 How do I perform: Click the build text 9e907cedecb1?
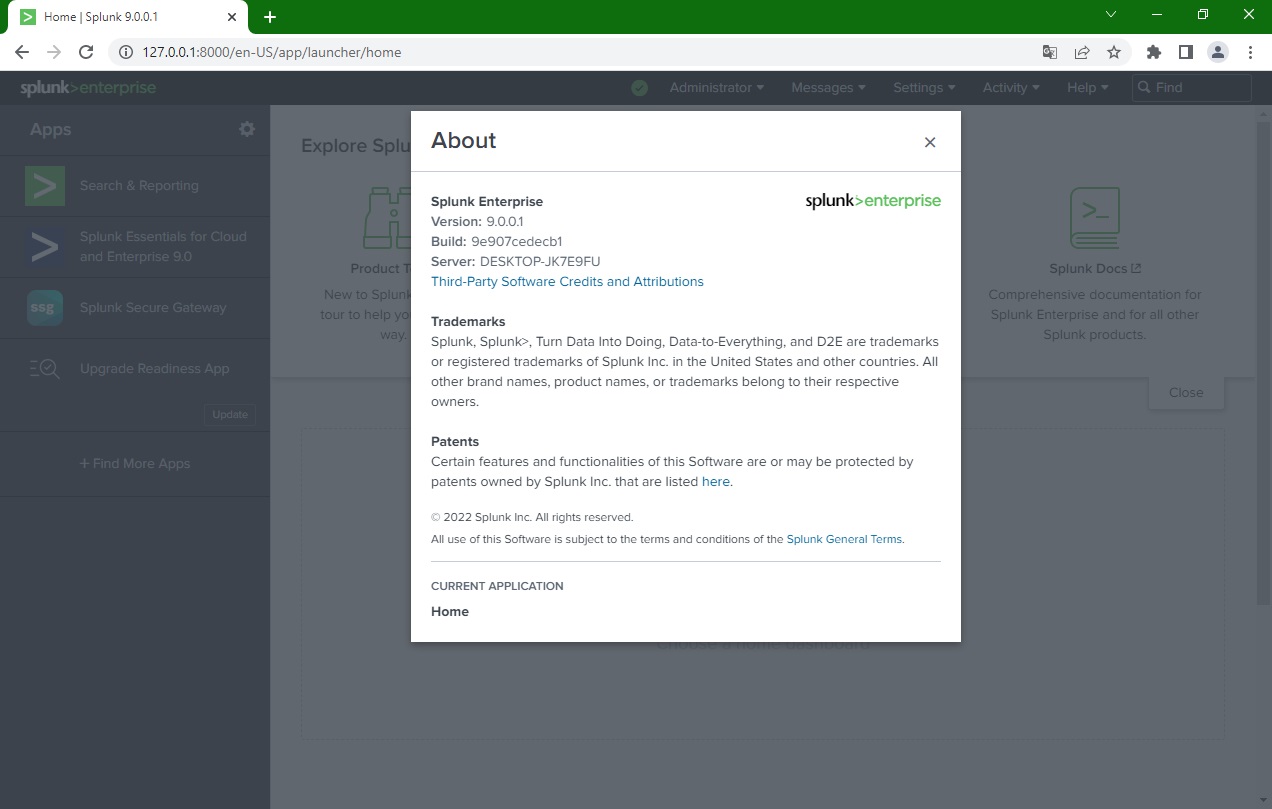pyautogui.click(x=516, y=241)
